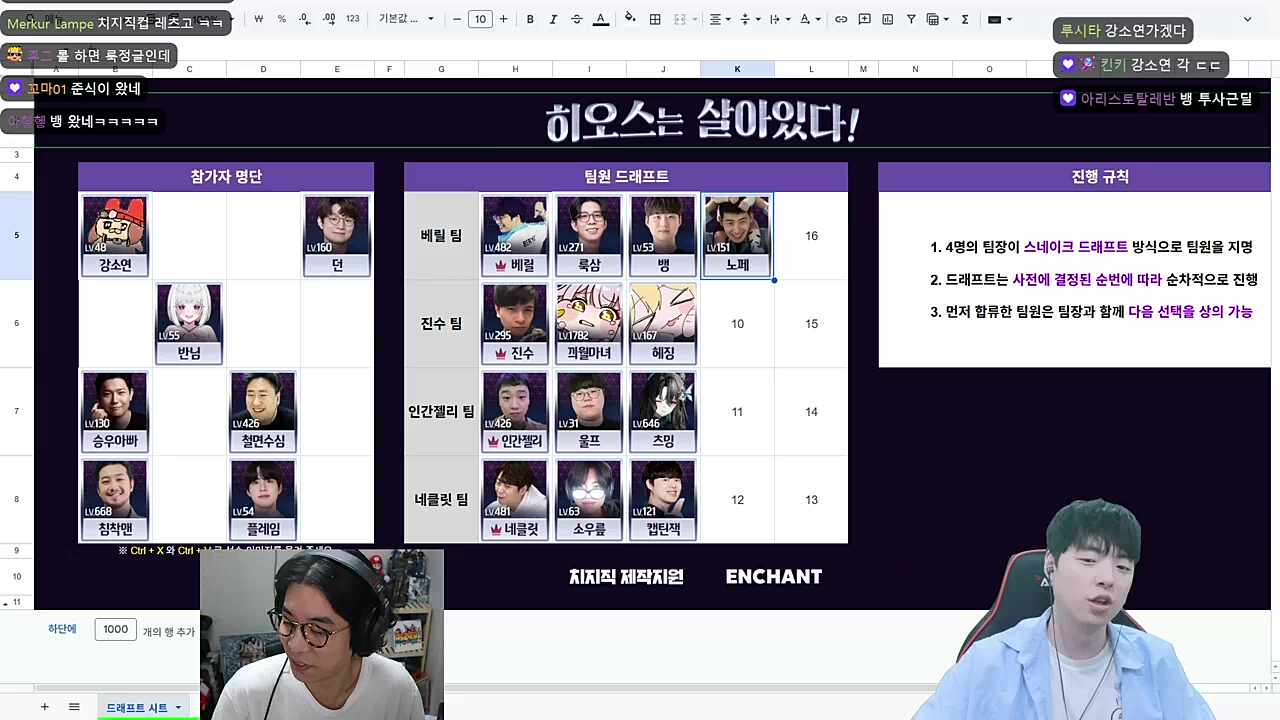Select the 플레임 participant card
Image resolution: width=1280 pixels, height=720 pixels.
pyautogui.click(x=263, y=500)
